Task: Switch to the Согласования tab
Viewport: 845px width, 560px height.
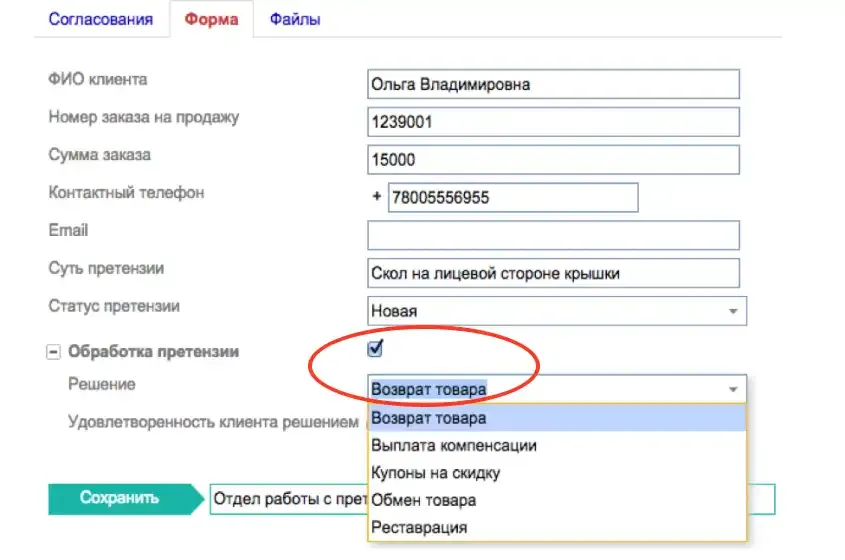Action: (101, 19)
